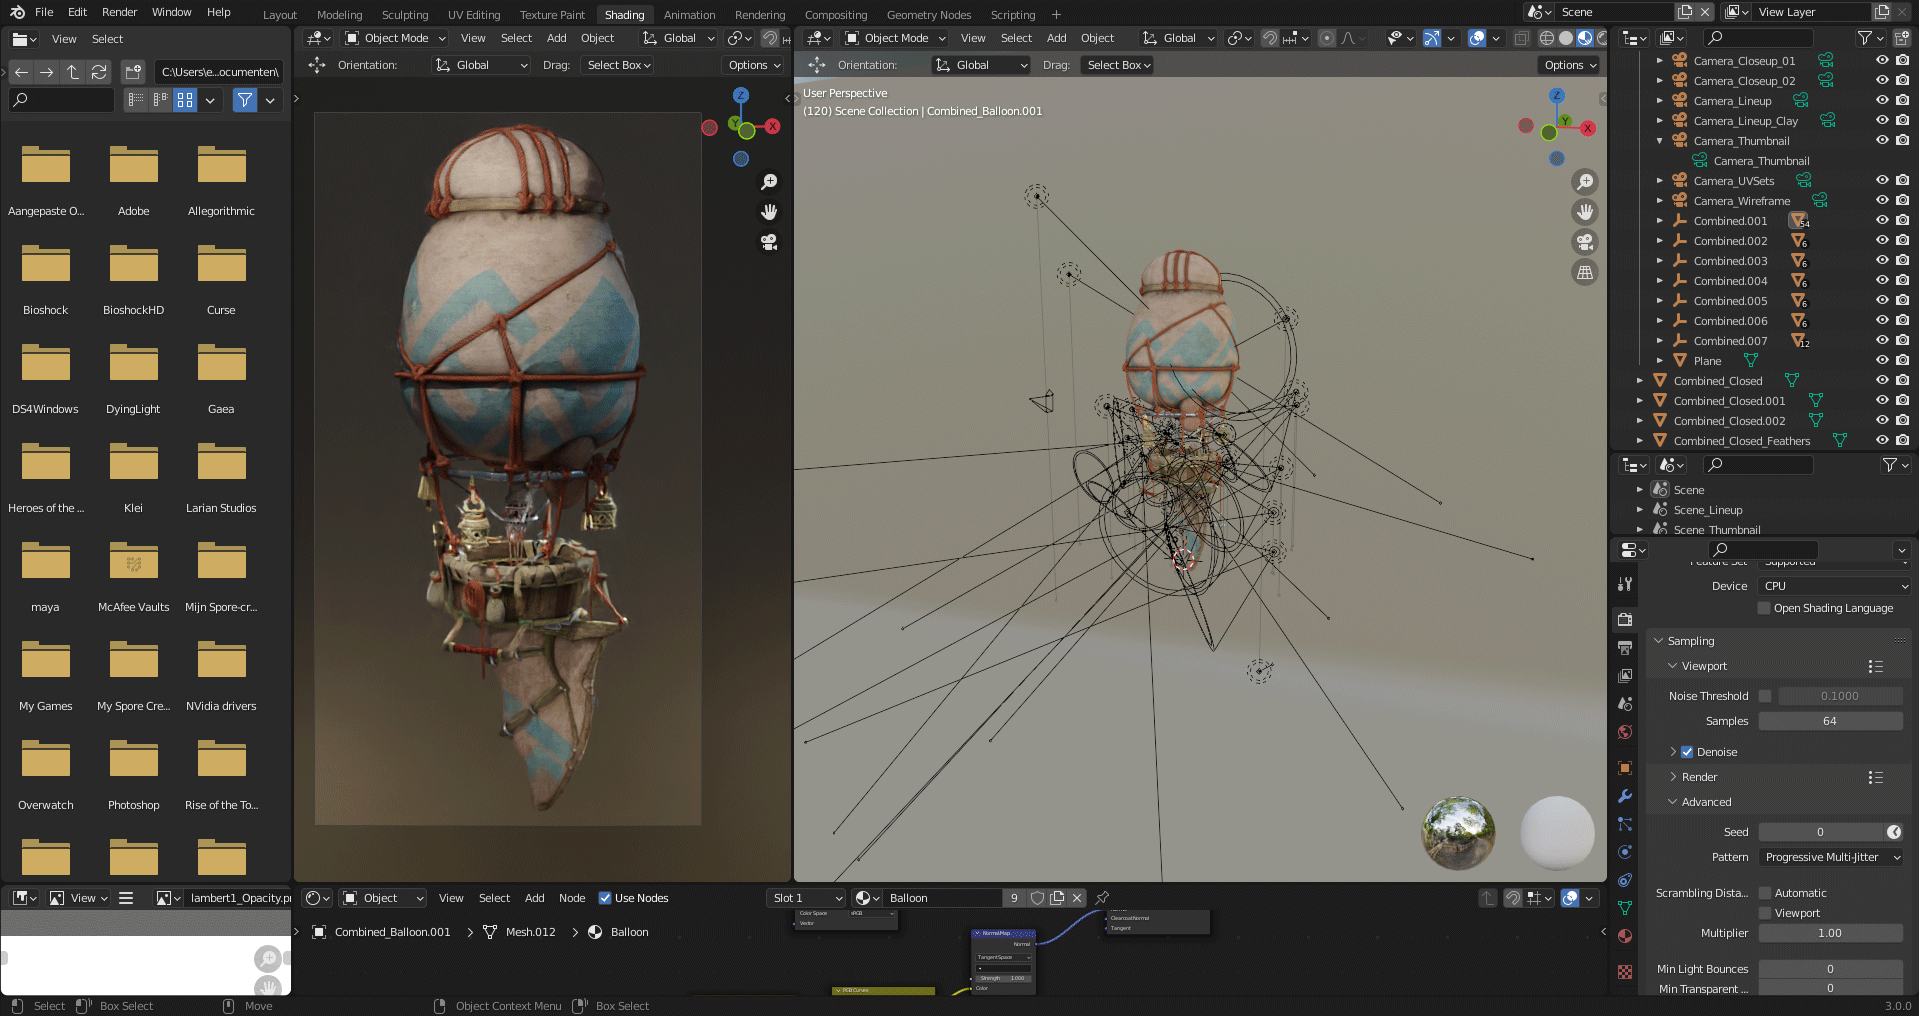The width and height of the screenshot is (1919, 1016).
Task: Hide Camera_Closeup_01 with eye icon
Action: coord(1882,60)
